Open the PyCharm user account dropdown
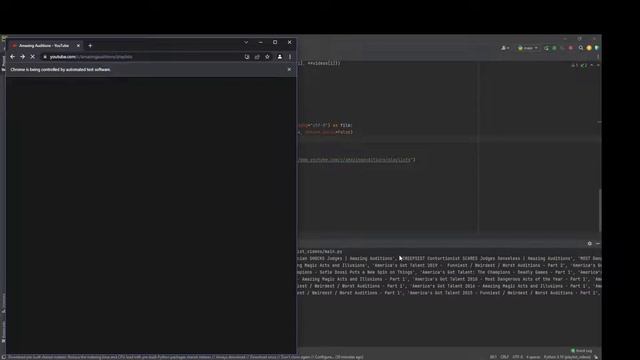The image size is (640, 360). pos(505,48)
